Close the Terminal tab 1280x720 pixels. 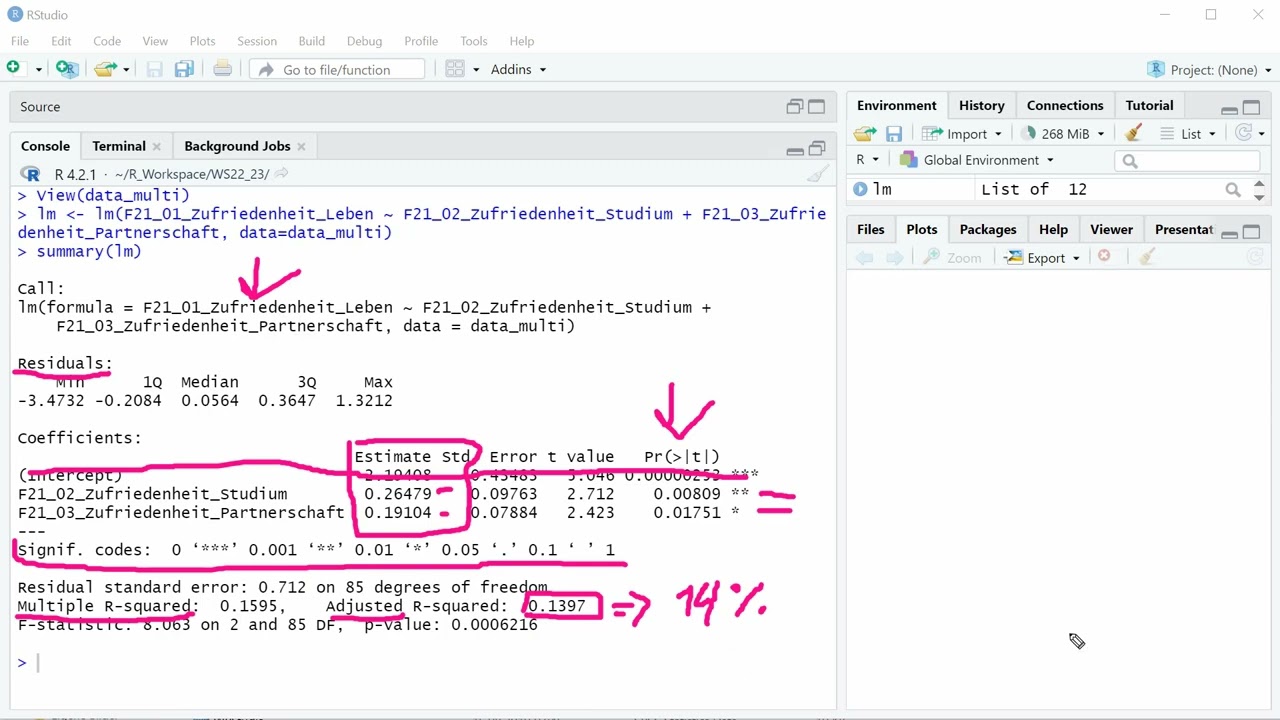[156, 146]
